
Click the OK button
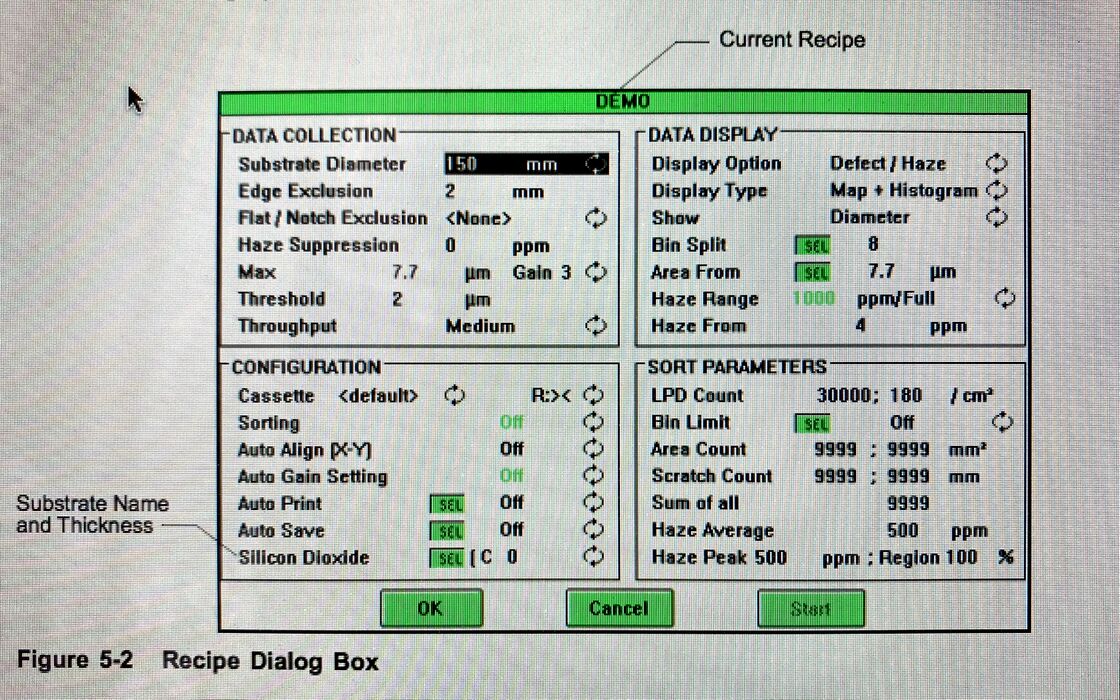click(431, 608)
